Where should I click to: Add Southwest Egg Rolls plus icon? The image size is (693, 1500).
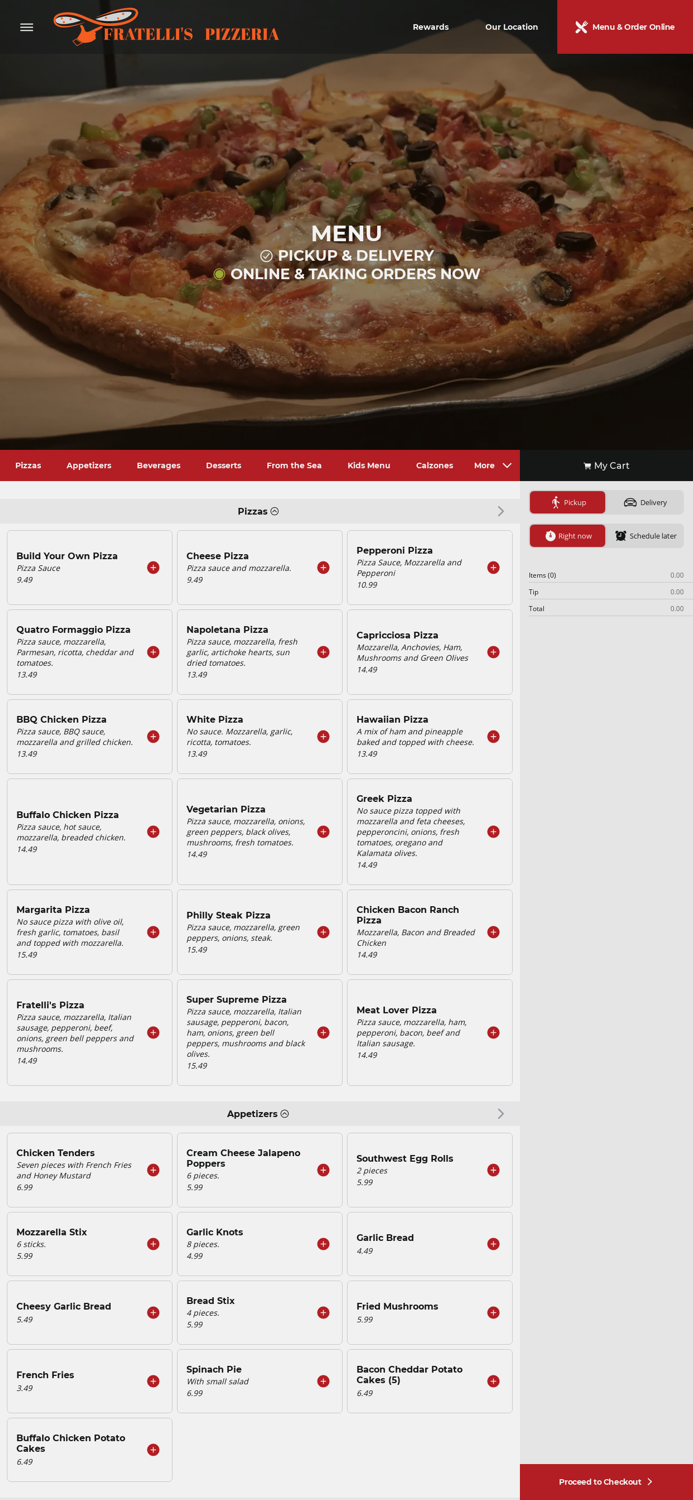(493, 1170)
